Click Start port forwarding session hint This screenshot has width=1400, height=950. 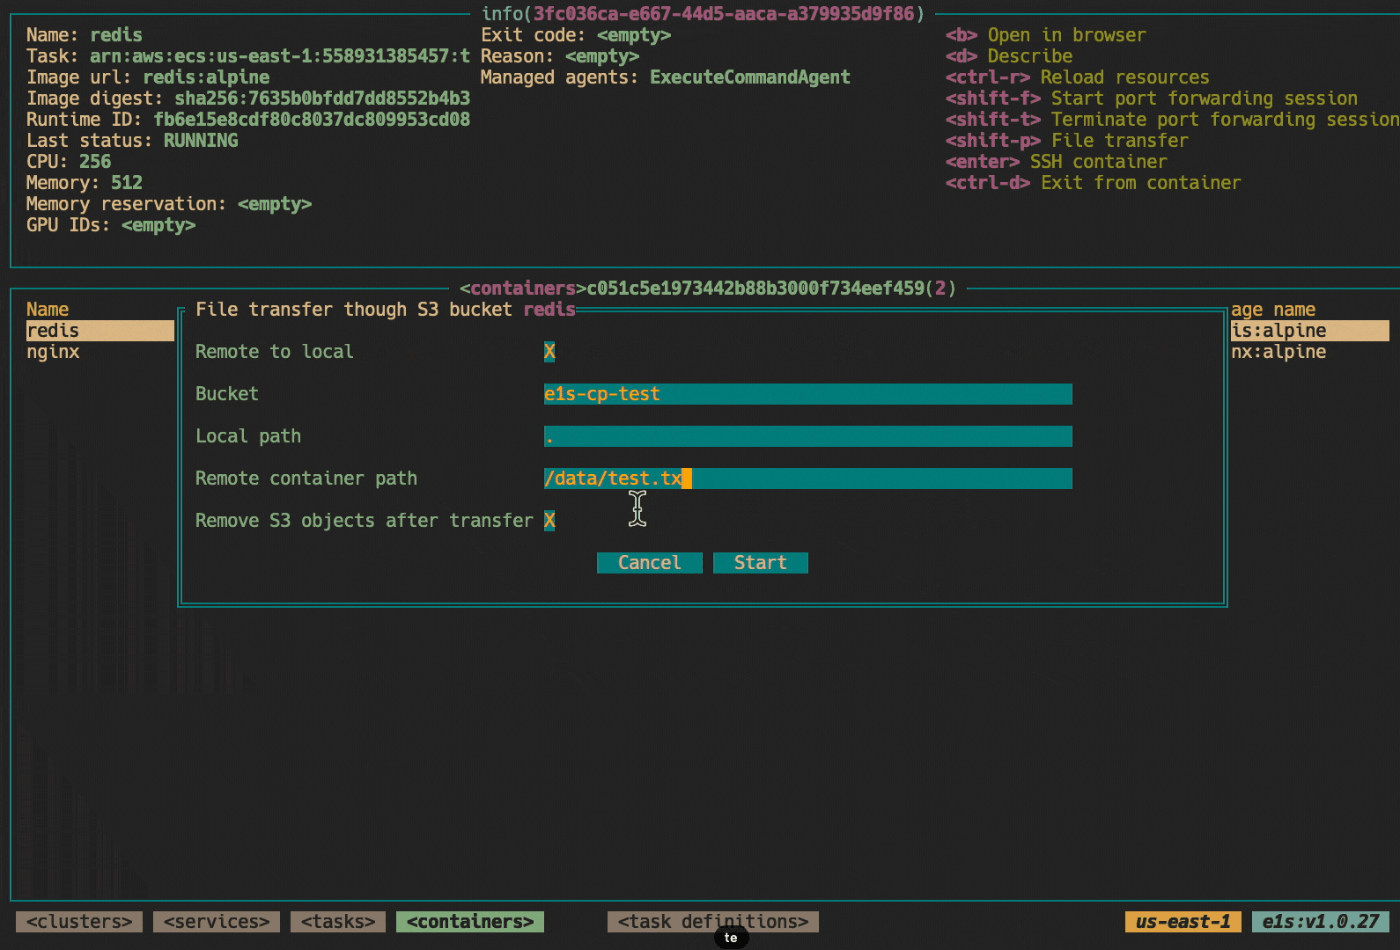[x=1152, y=98]
